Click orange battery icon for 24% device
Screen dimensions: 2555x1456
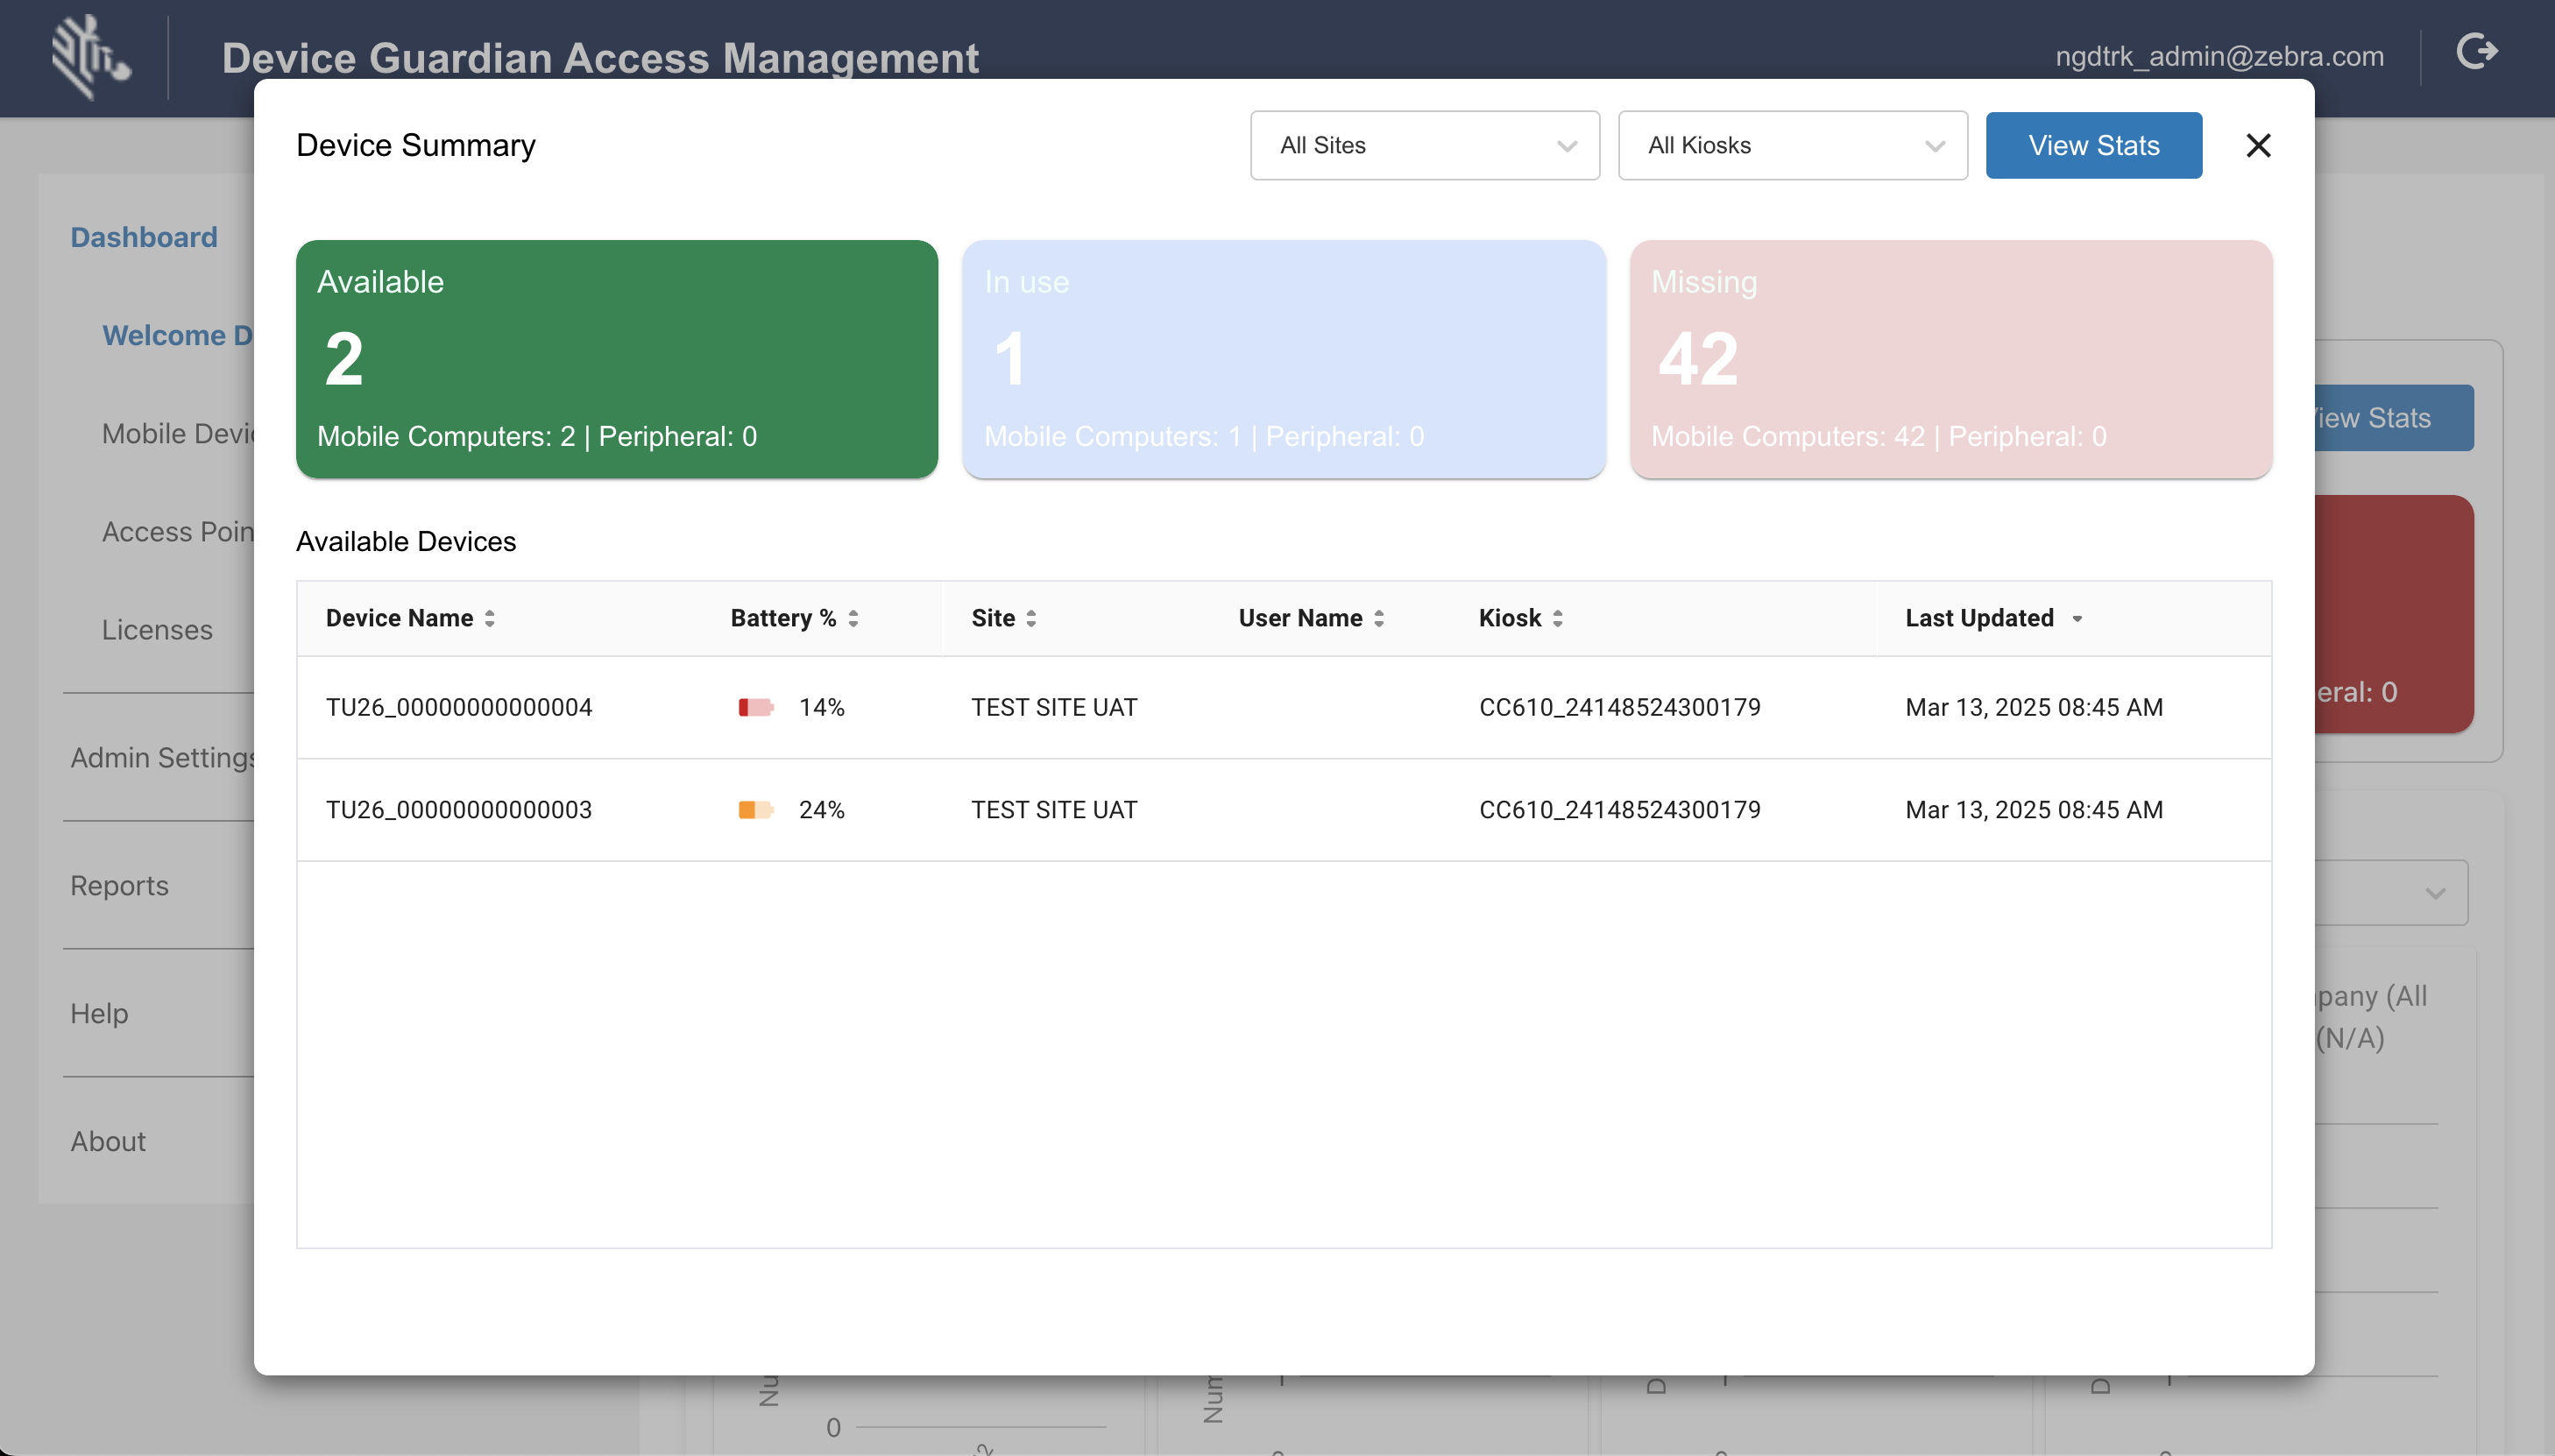point(755,810)
